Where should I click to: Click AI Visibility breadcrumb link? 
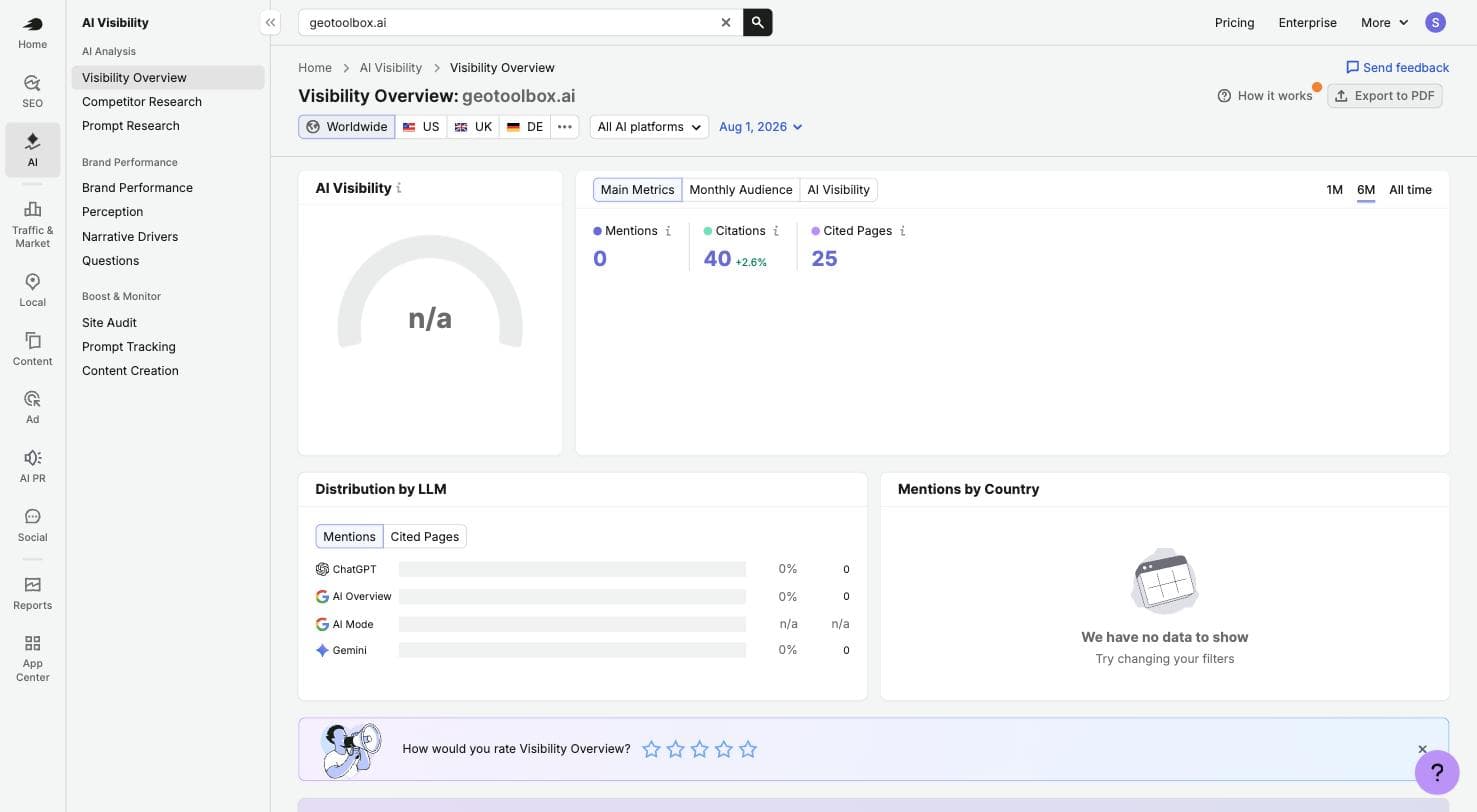(x=391, y=68)
